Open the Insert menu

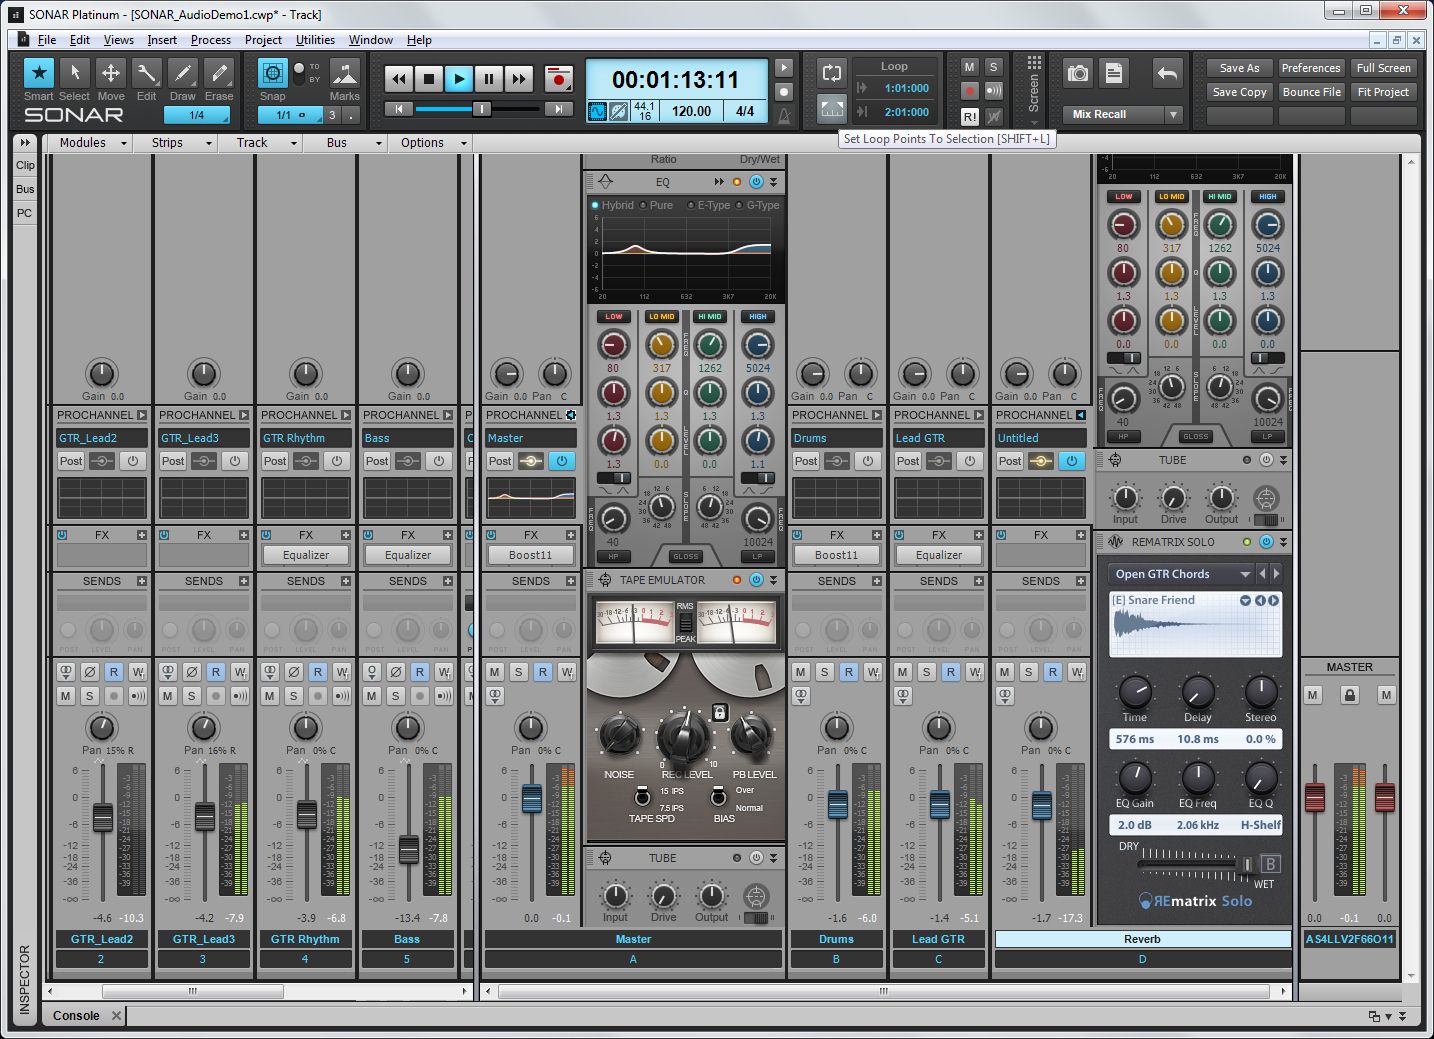coord(162,40)
